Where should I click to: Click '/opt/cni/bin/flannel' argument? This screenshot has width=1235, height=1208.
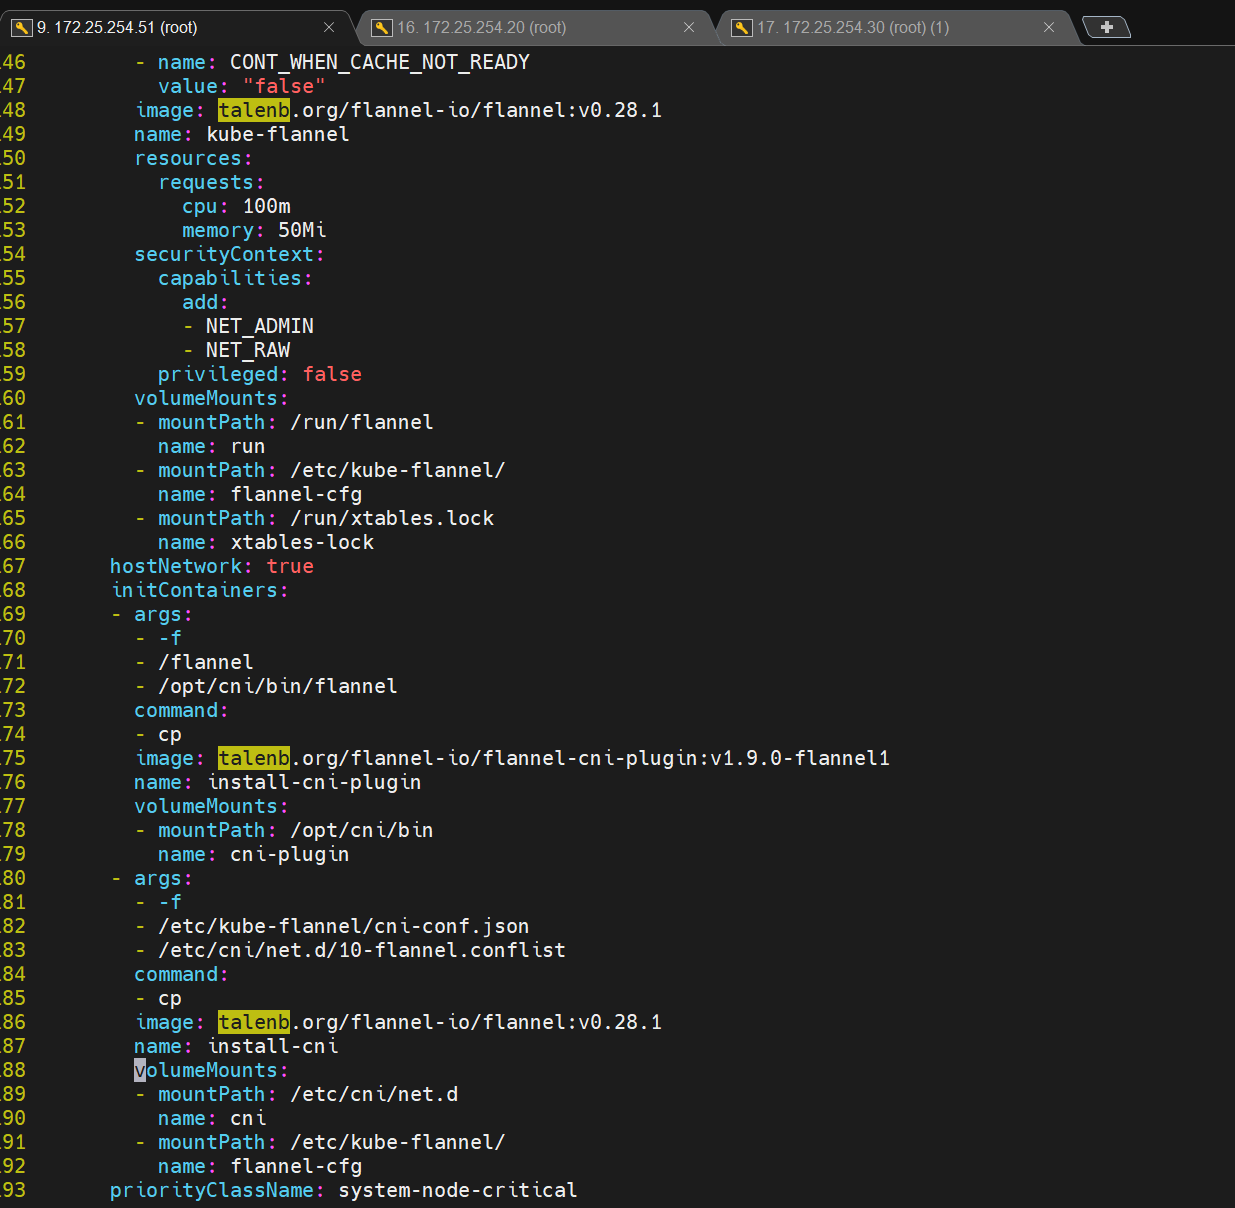[278, 686]
